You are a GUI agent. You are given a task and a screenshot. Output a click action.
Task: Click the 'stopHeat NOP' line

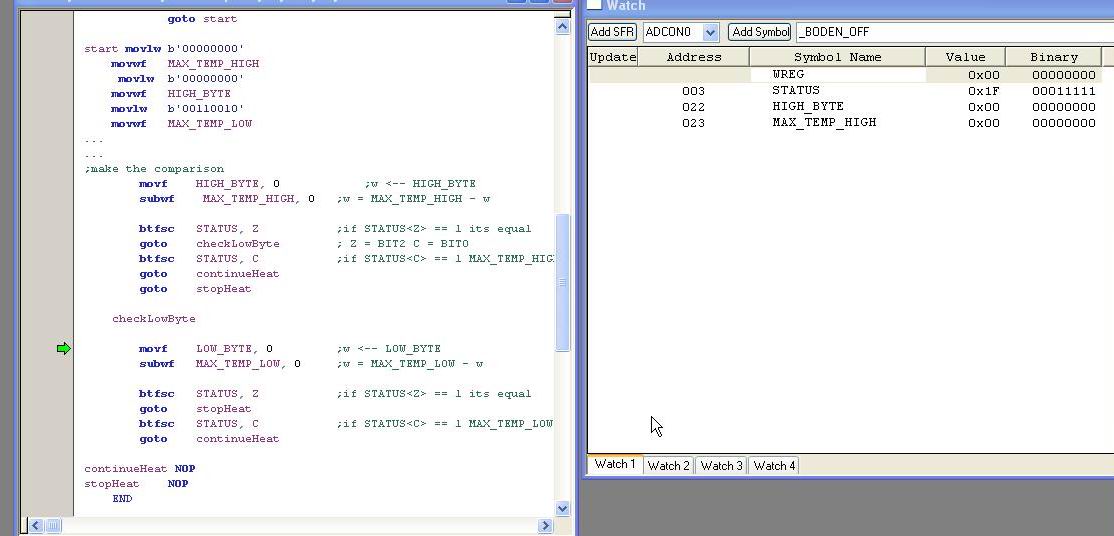click(136, 483)
